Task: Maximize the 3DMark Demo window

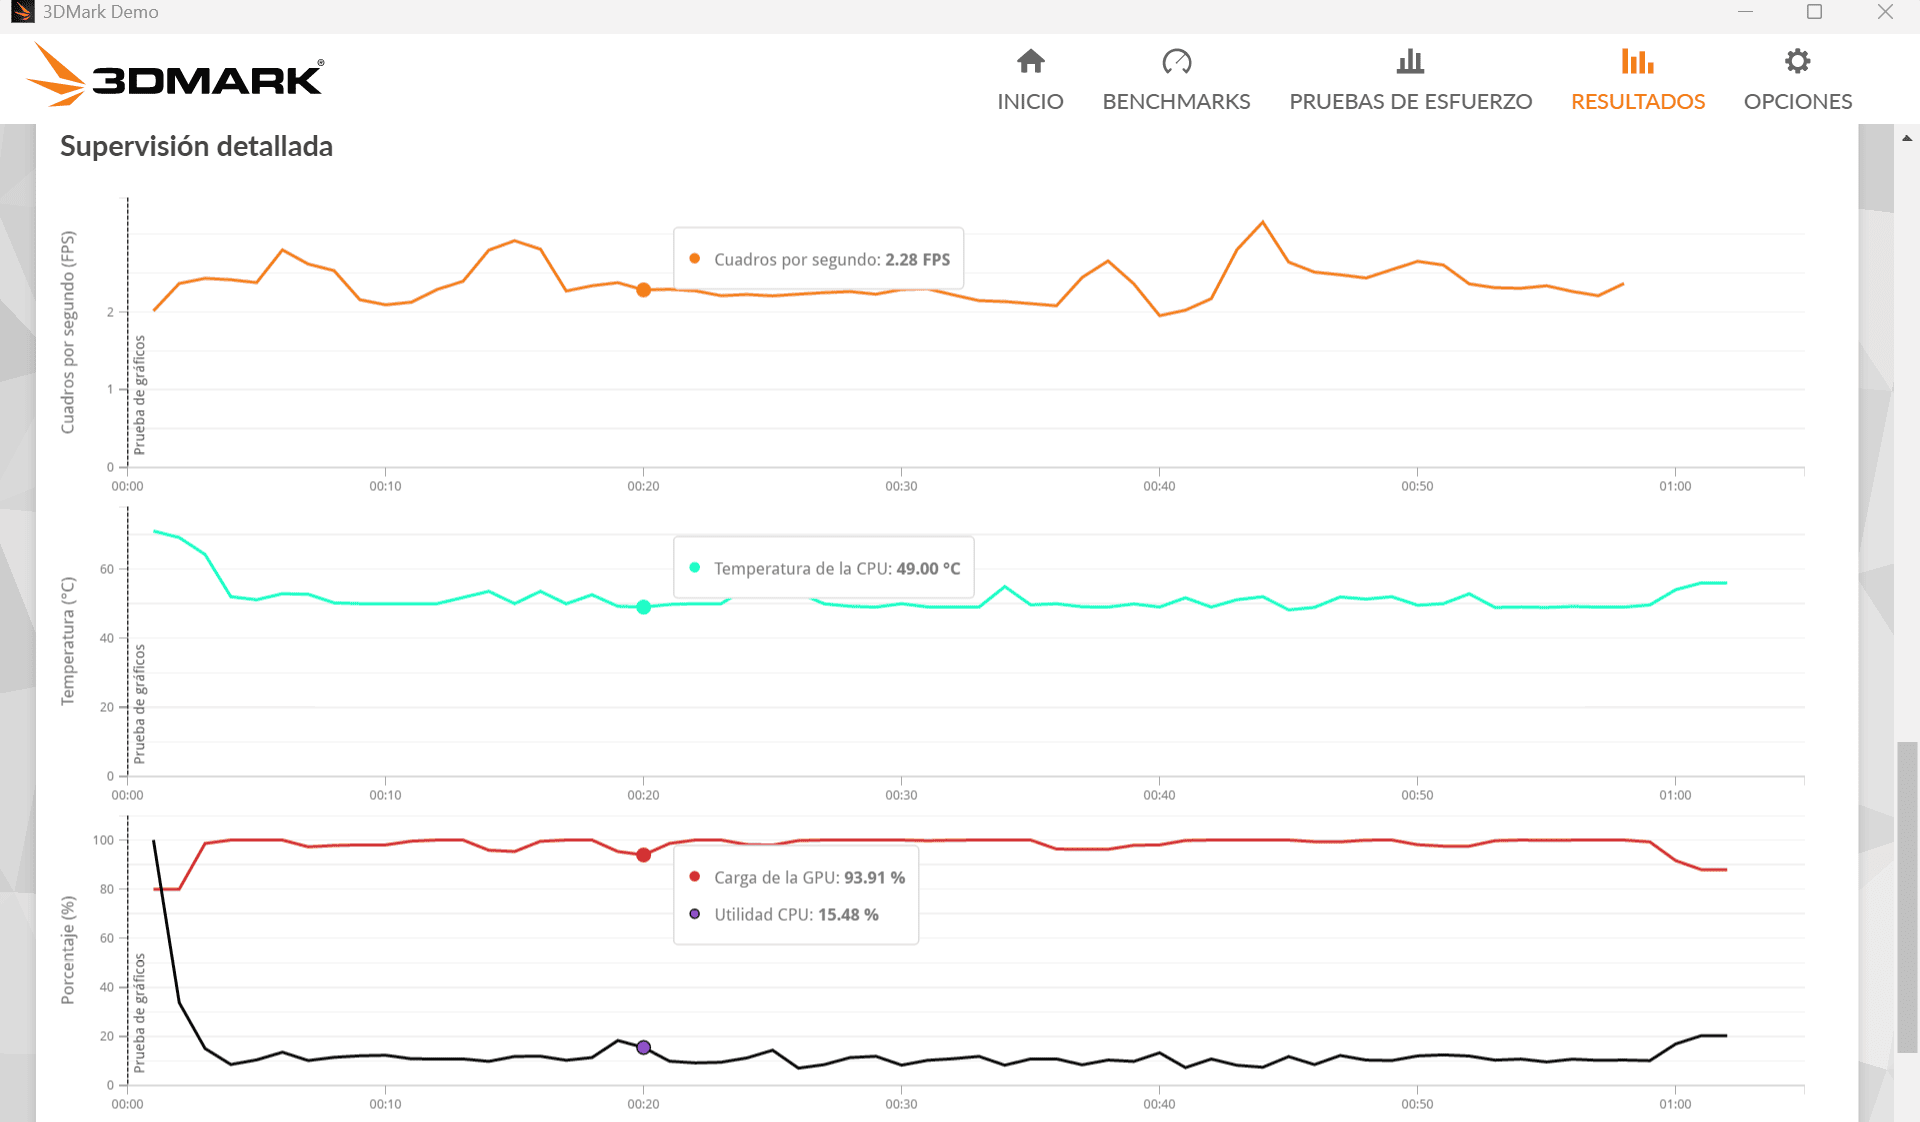Action: [1814, 12]
